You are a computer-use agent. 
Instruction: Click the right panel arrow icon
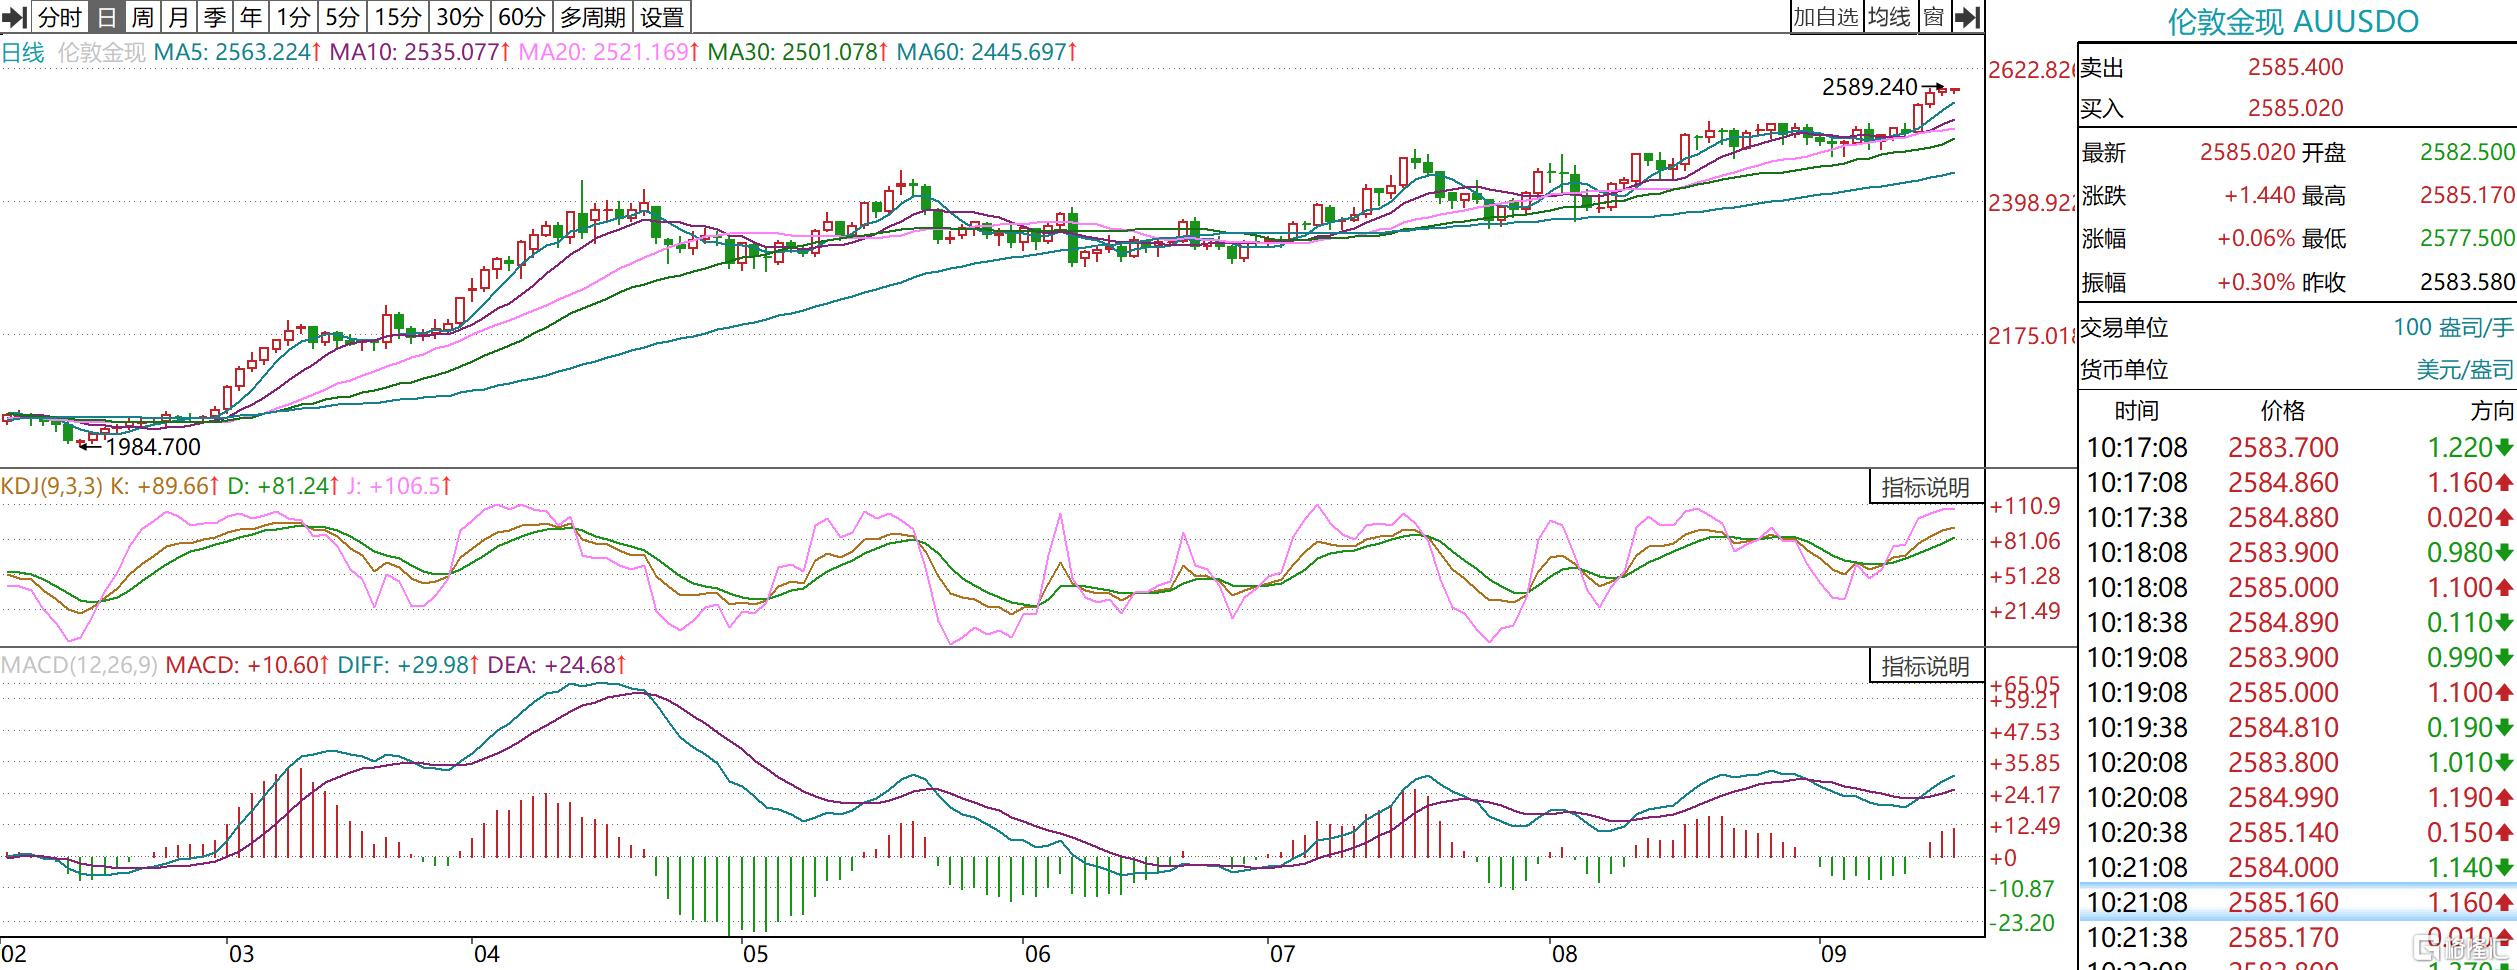tap(1967, 17)
